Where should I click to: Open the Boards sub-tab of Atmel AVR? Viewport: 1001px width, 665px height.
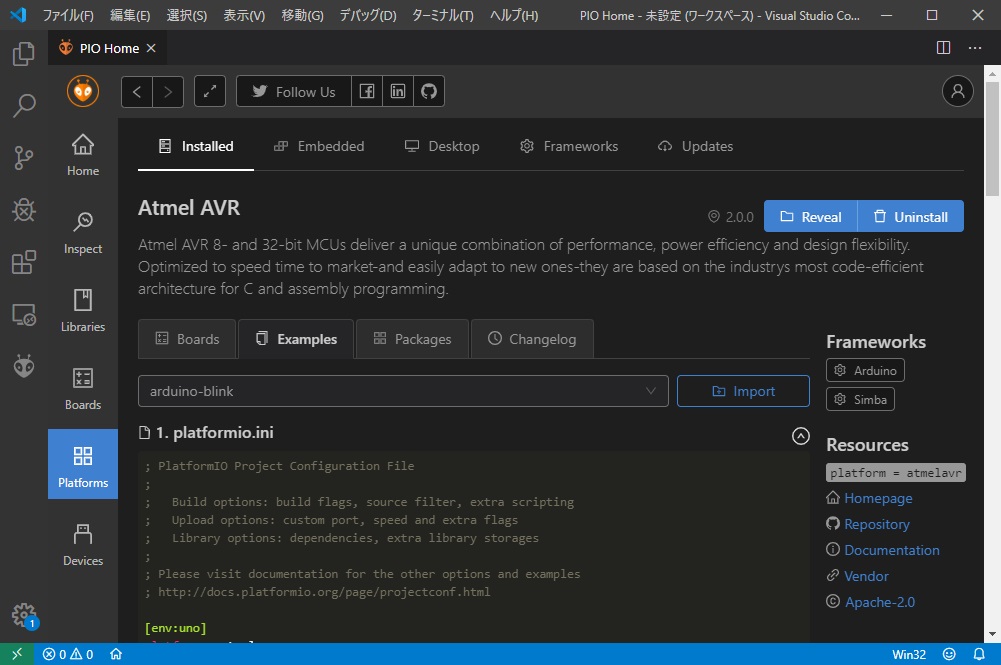(187, 339)
